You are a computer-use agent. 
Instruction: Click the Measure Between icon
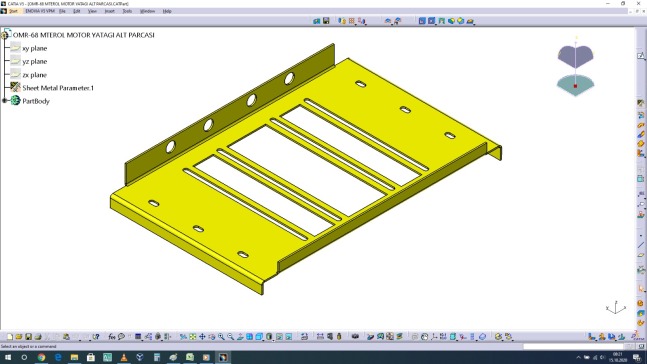[x=320, y=337]
